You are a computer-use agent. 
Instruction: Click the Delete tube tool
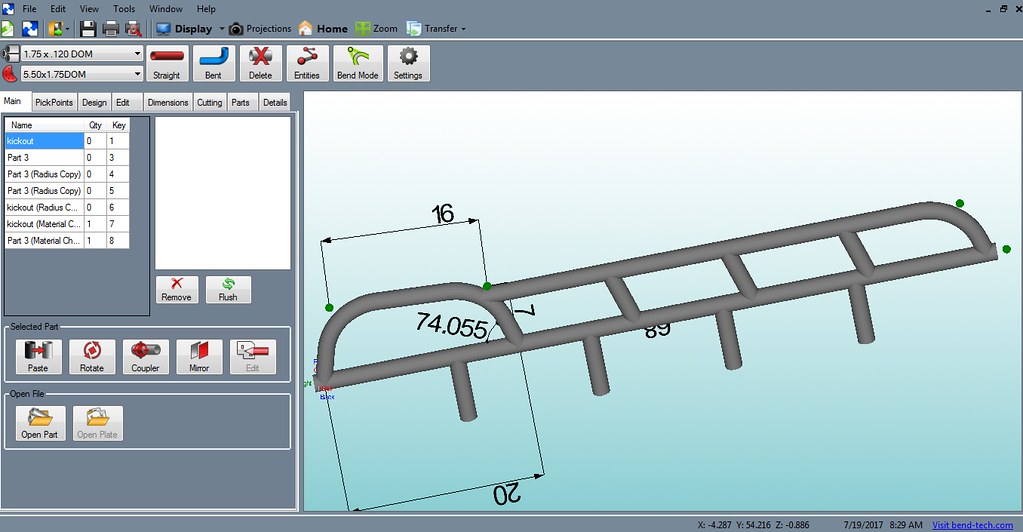coord(260,63)
